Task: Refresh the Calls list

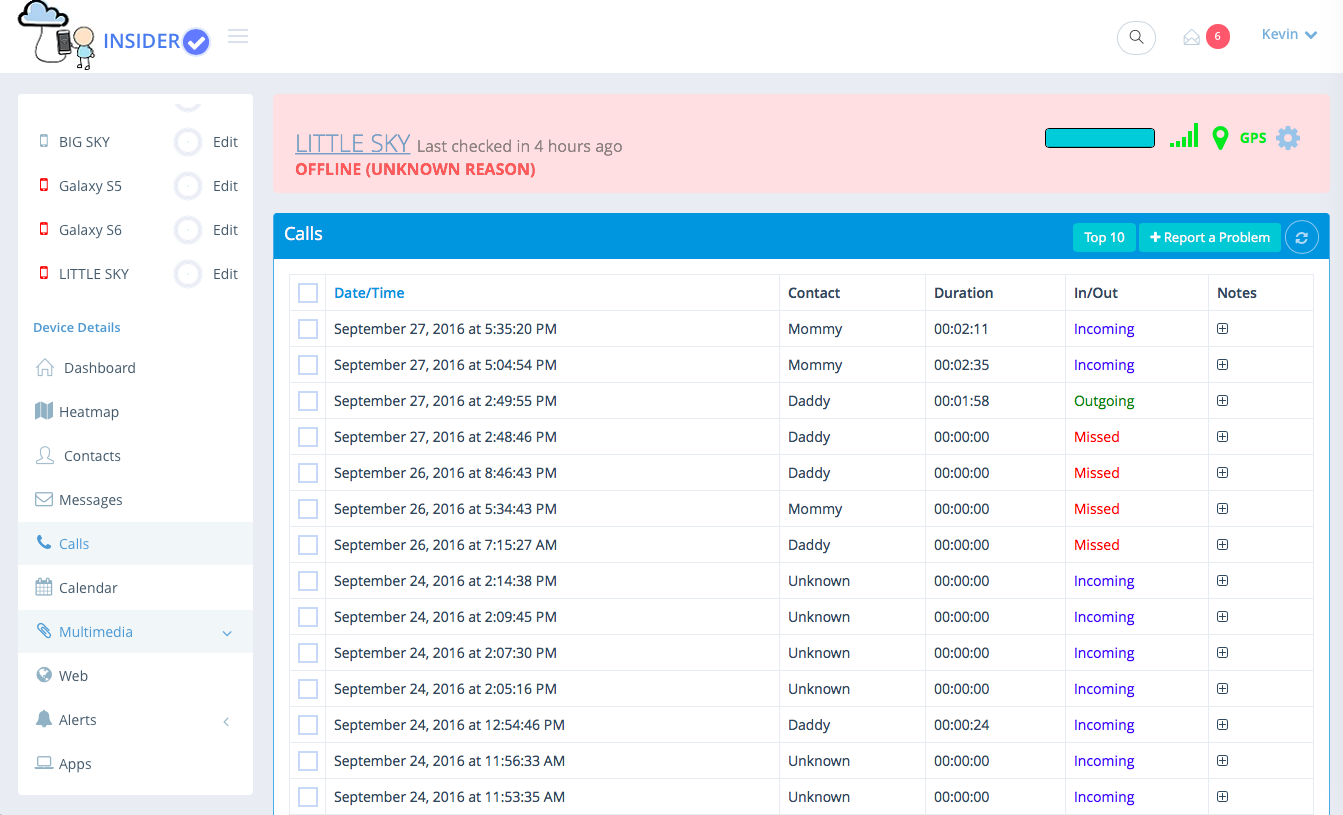Action: click(1301, 237)
